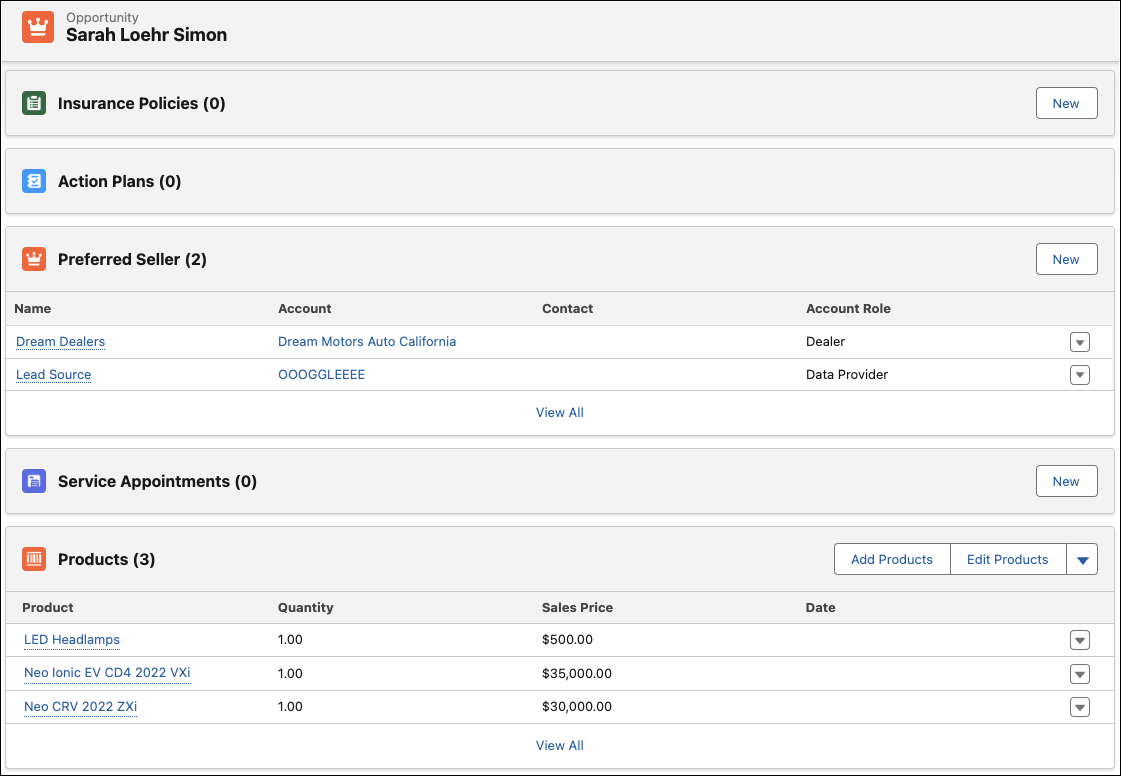Open the LED Headlamps product link

tap(71, 640)
